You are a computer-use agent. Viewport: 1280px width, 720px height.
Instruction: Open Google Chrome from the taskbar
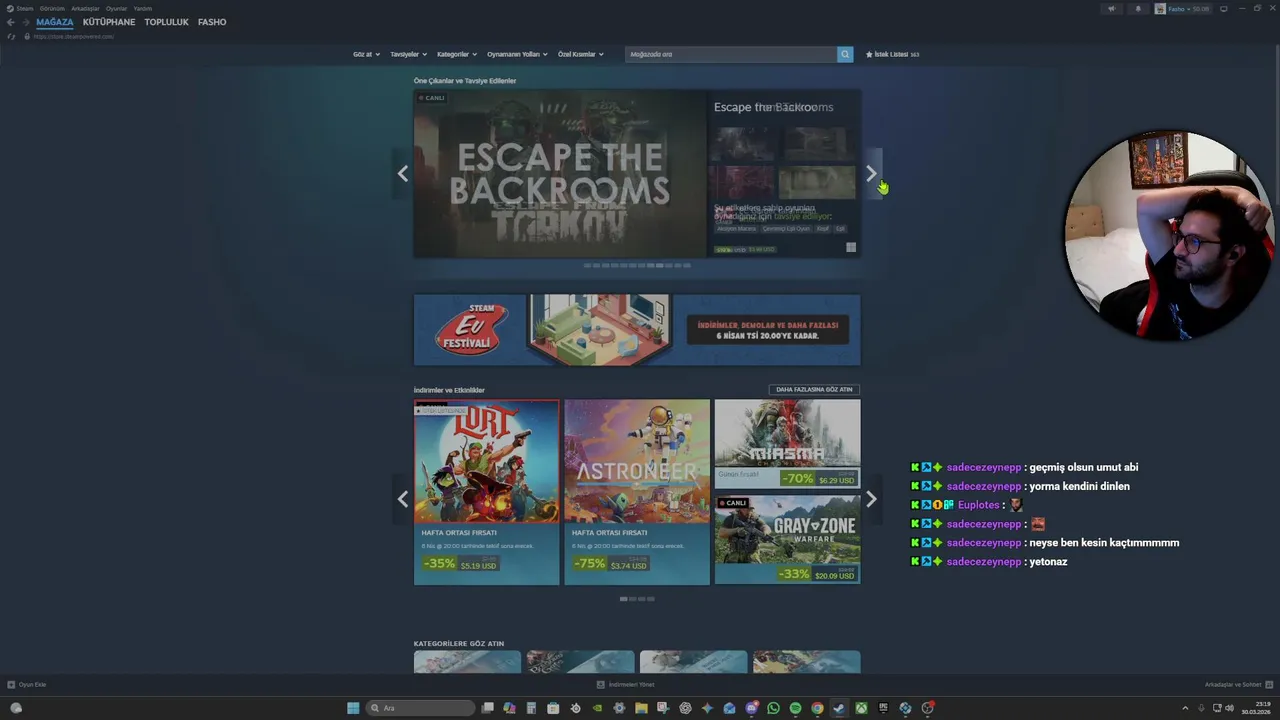tap(817, 708)
